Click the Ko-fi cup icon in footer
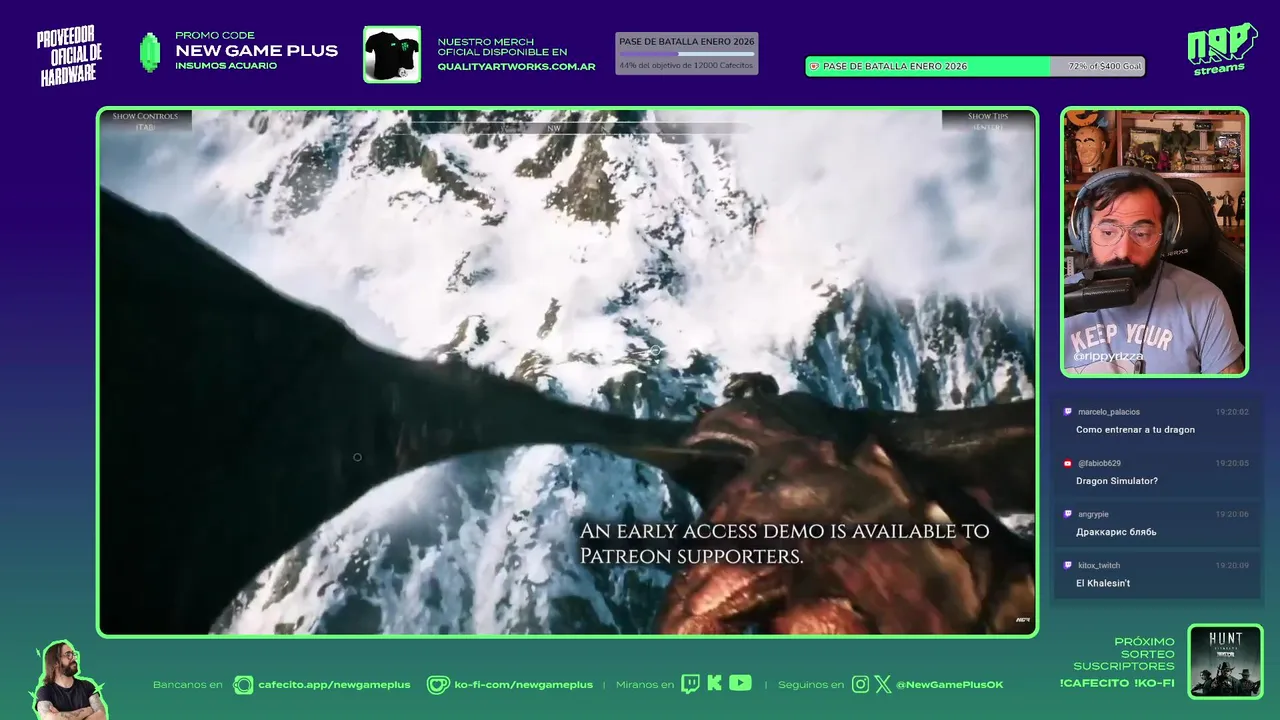Image resolution: width=1280 pixels, height=720 pixels. click(x=438, y=685)
